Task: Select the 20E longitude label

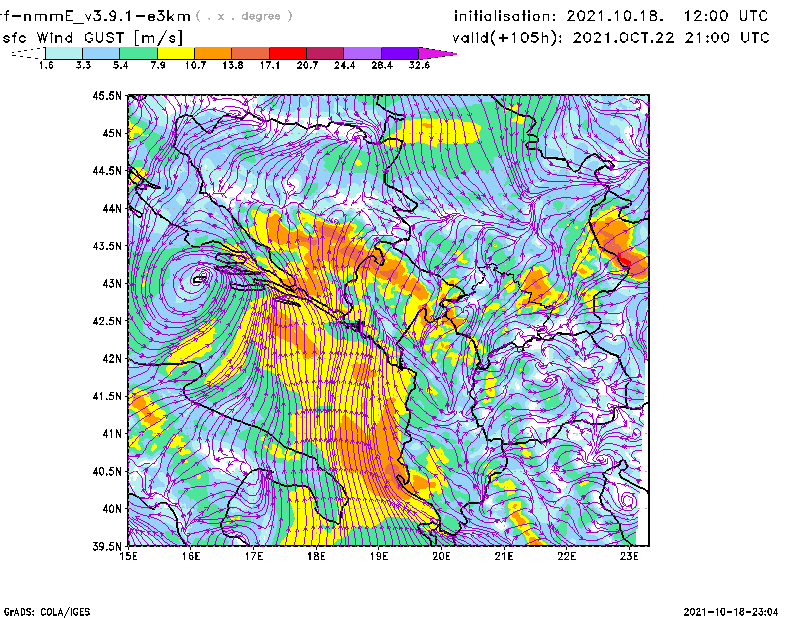Action: tap(441, 556)
